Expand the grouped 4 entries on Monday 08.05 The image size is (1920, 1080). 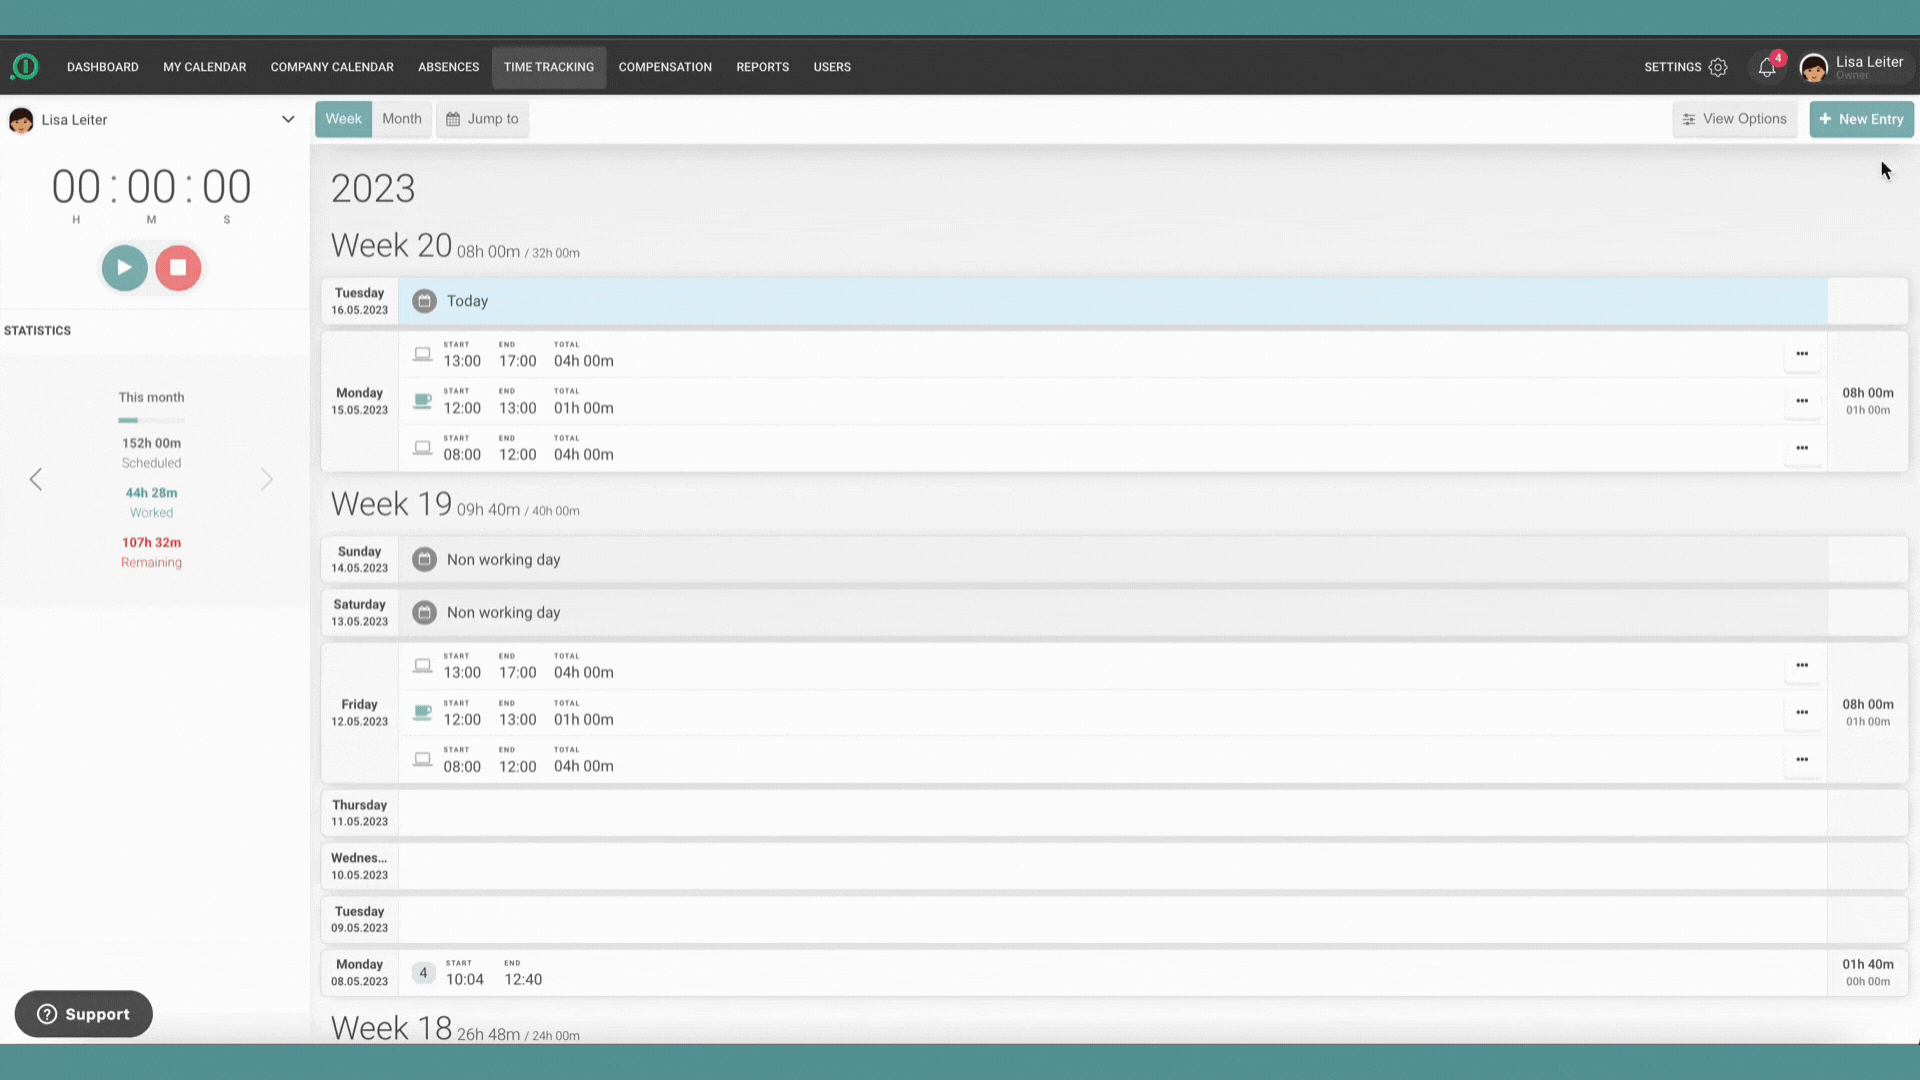(423, 973)
